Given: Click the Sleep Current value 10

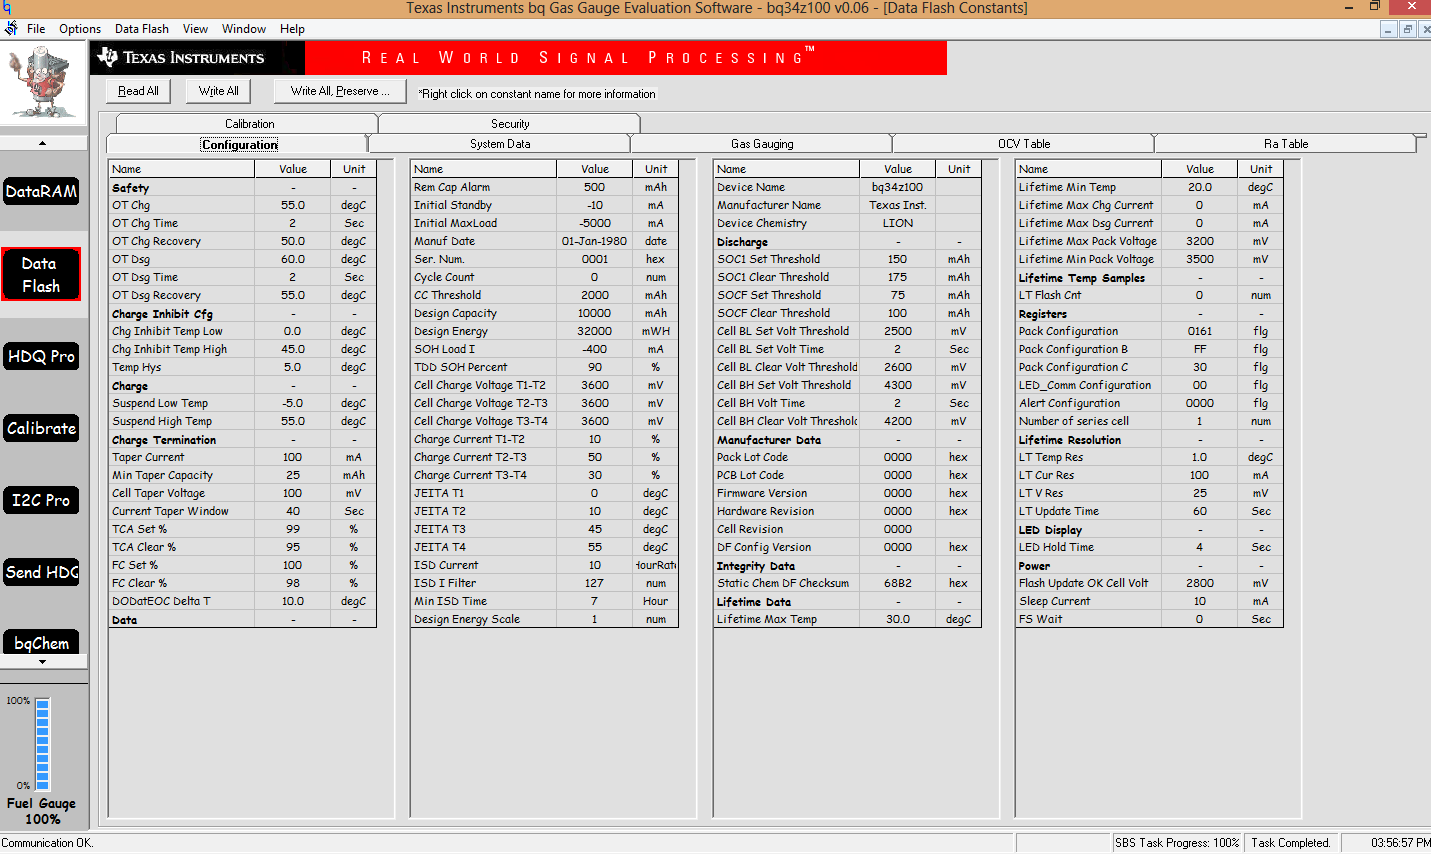Looking at the screenshot, I should tap(1200, 601).
